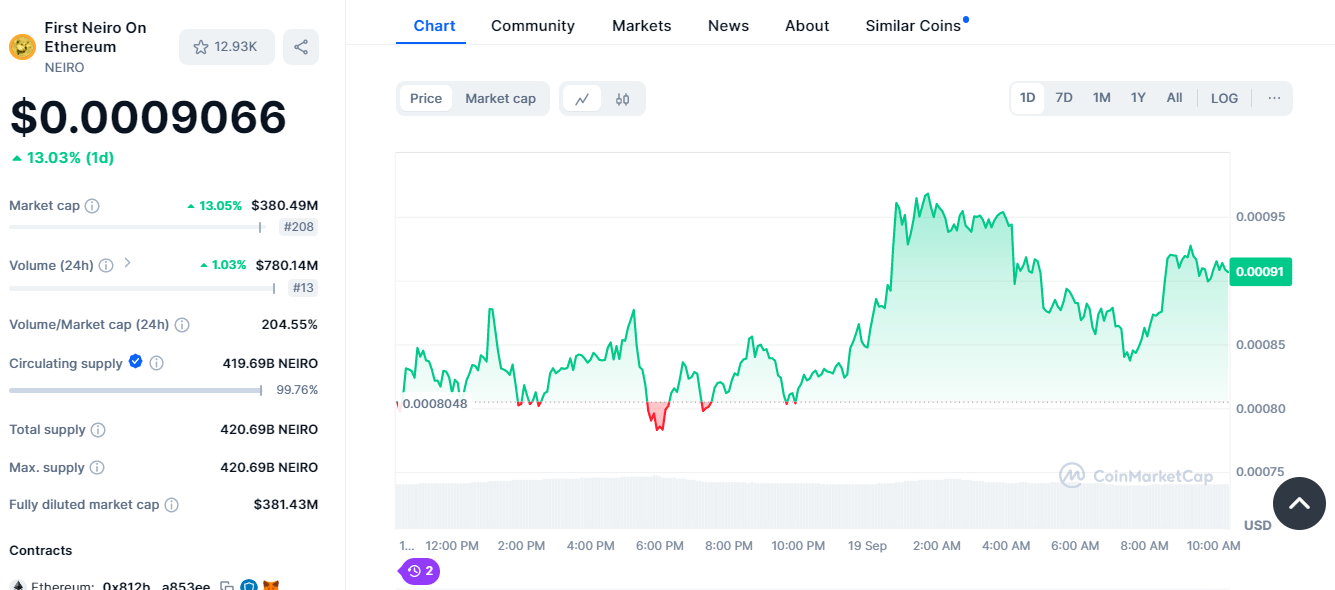1335x590 pixels.
Task: Switch to the candlestick chart icon
Action: (x=623, y=99)
